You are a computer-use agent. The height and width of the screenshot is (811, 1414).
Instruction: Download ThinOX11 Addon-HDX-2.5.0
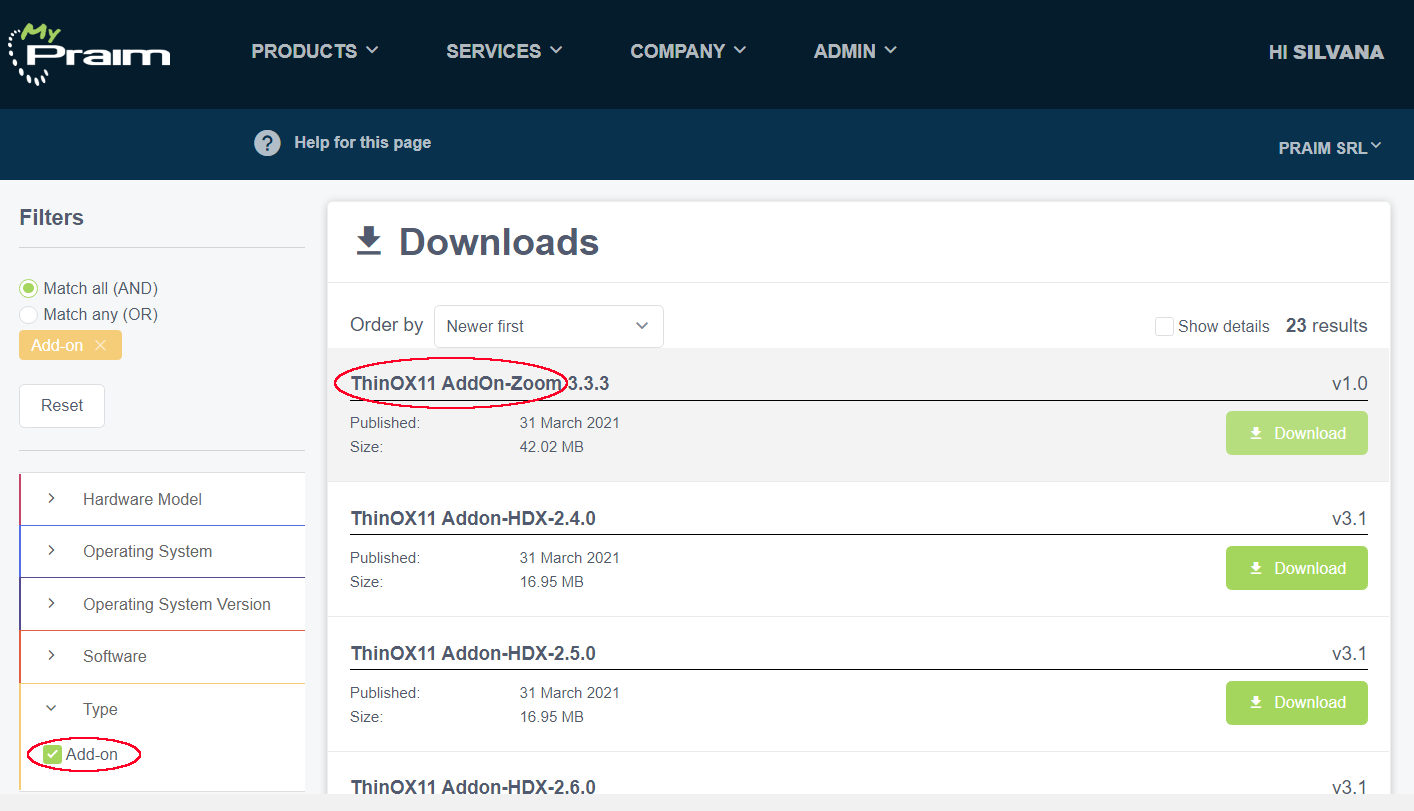click(1296, 702)
